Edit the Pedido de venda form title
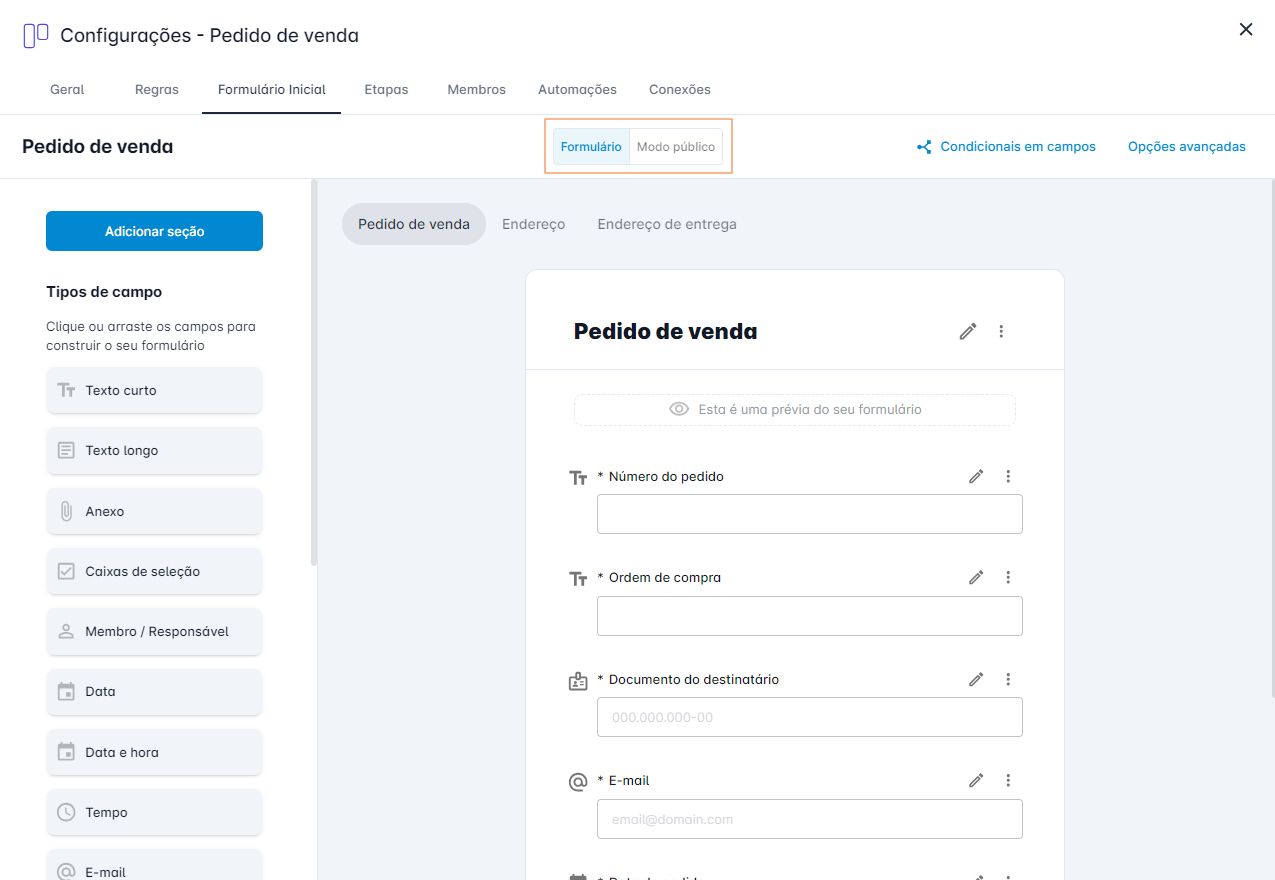Viewport: 1275px width, 880px height. (967, 331)
